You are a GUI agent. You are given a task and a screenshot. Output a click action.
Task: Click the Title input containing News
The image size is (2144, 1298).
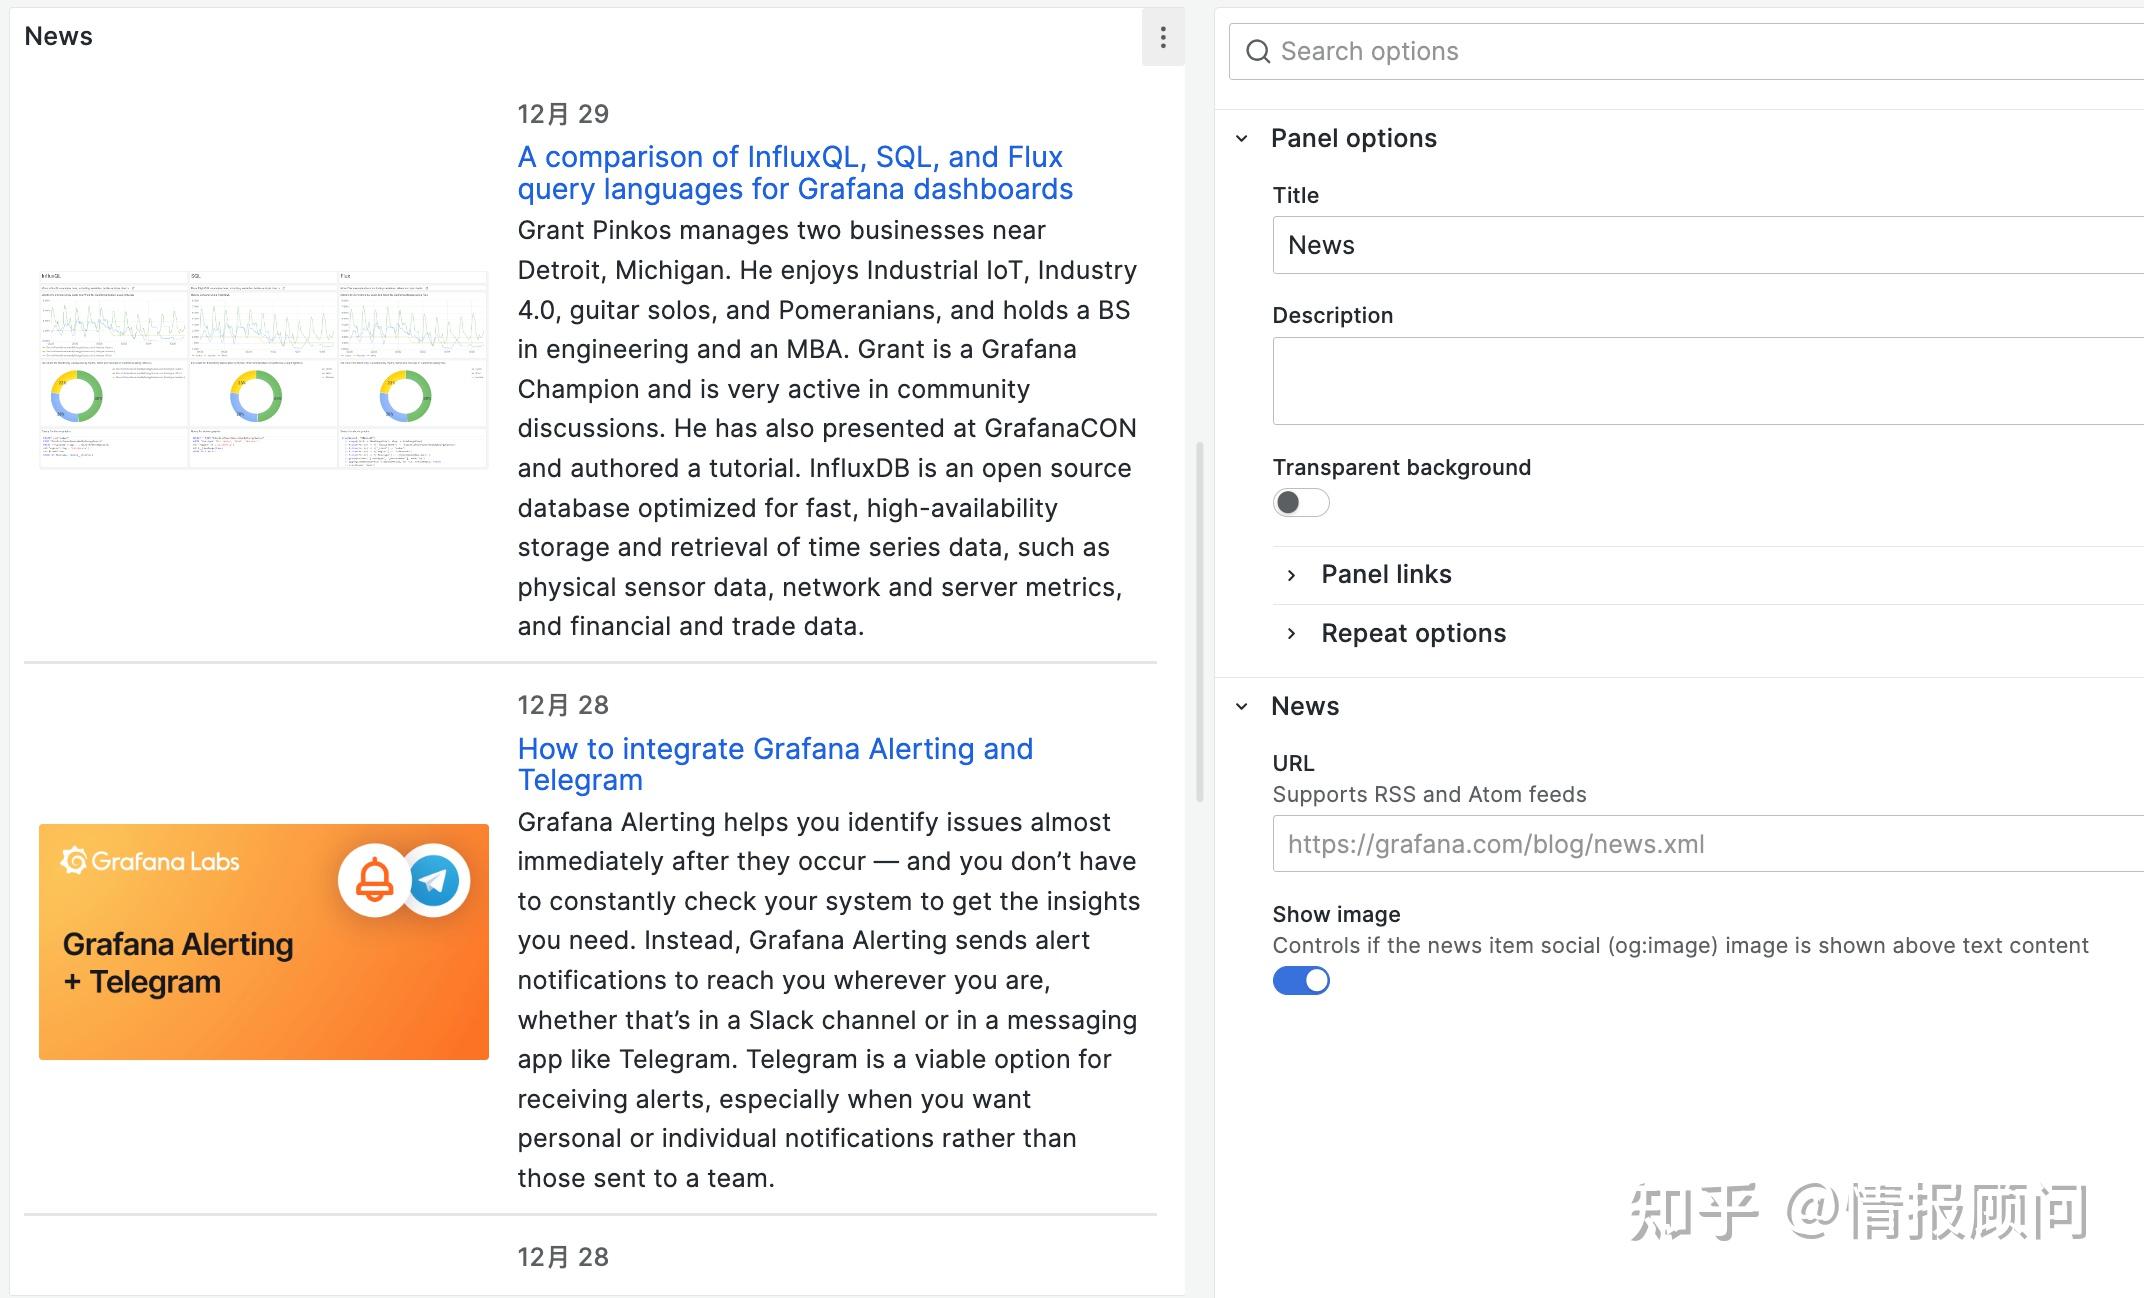1700,245
